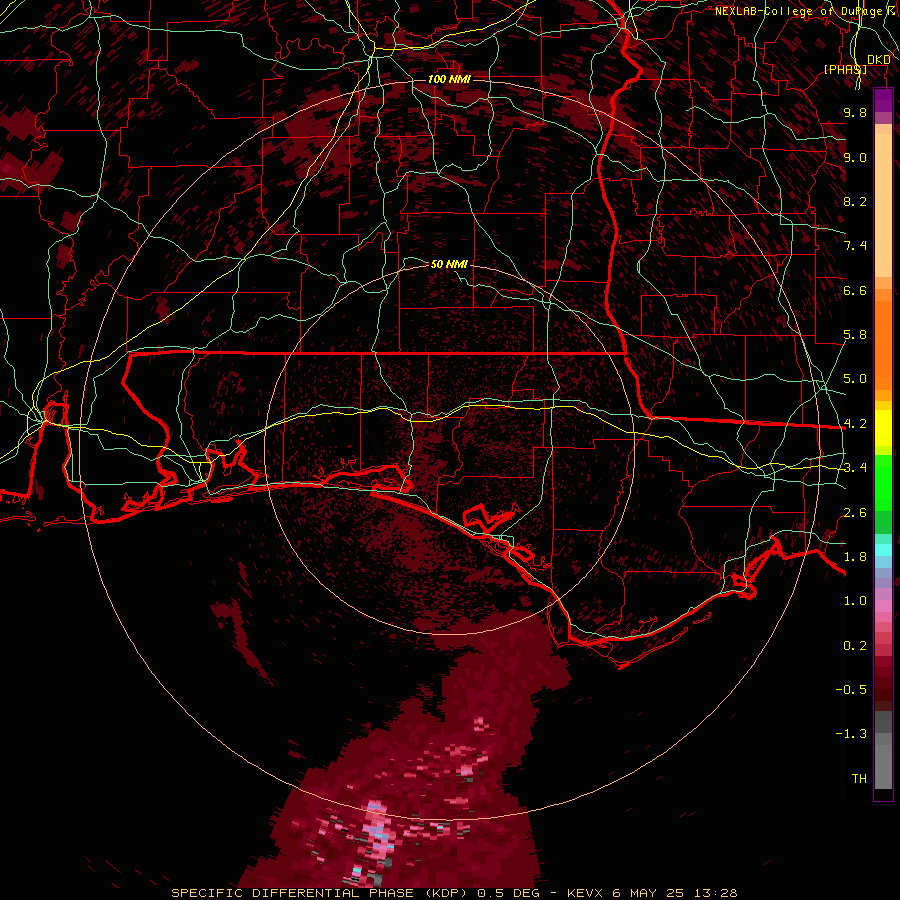
Task: Click the 6.6 value on the color scale
Action: [x=855, y=290]
